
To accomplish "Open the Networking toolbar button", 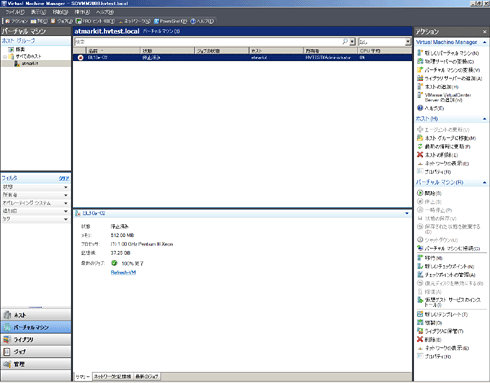I will tap(134, 21).
